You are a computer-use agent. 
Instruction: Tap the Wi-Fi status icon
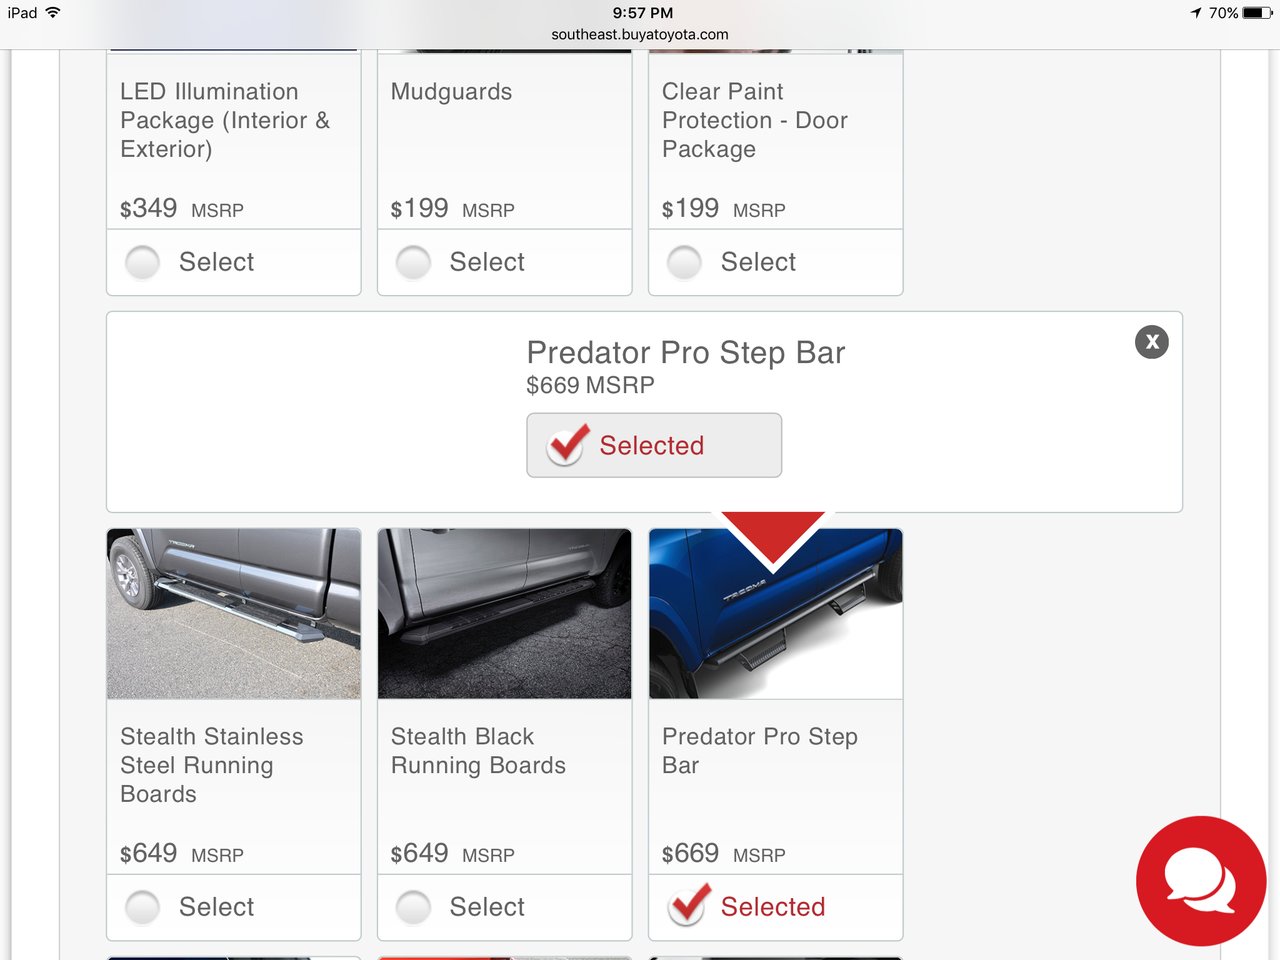coord(53,13)
